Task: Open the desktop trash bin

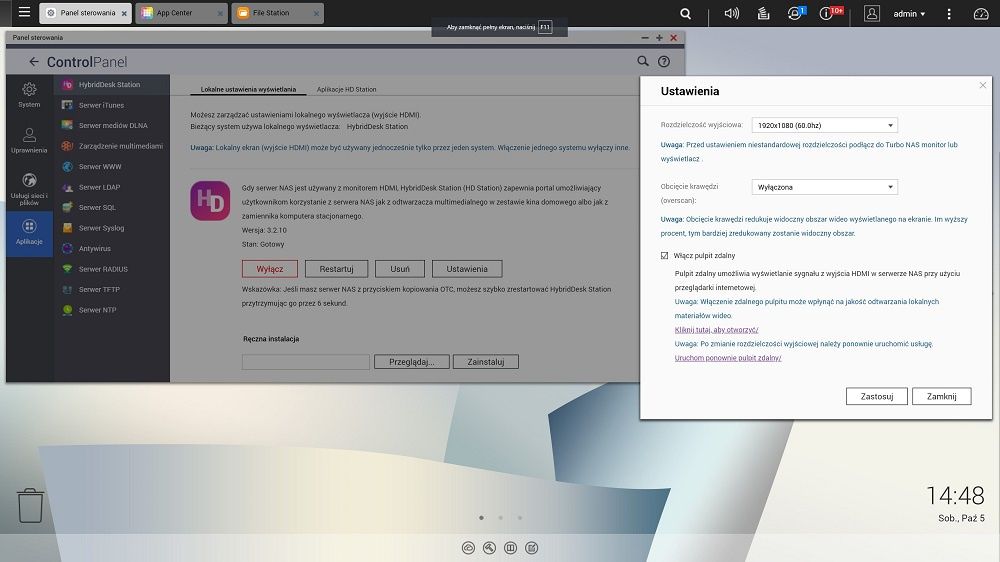Action: [30, 505]
